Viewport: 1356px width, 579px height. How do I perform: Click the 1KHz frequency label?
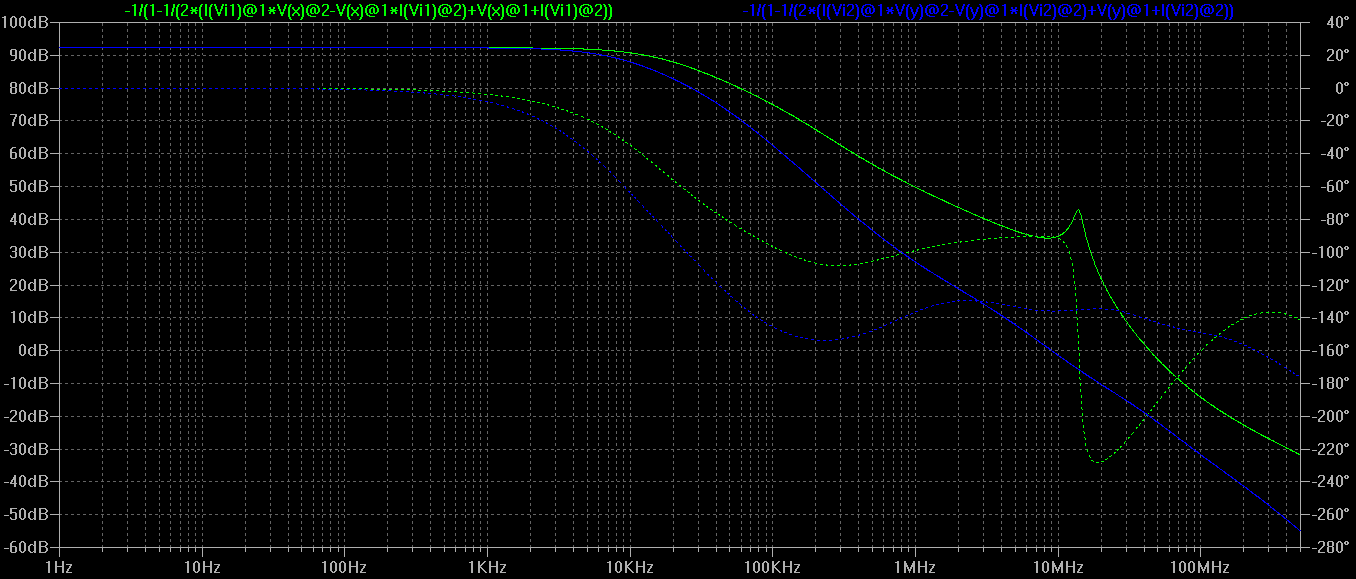coord(487,568)
